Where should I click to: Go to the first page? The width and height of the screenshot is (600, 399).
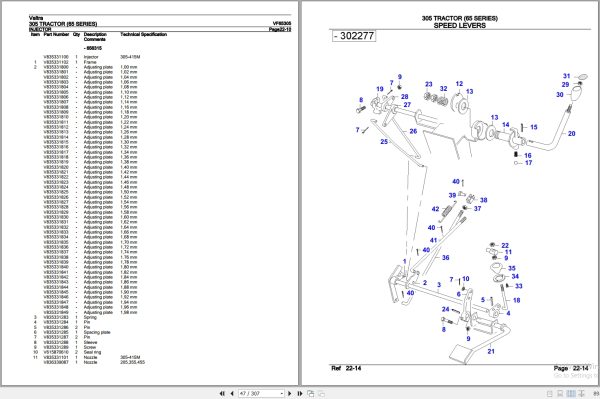click(x=222, y=393)
